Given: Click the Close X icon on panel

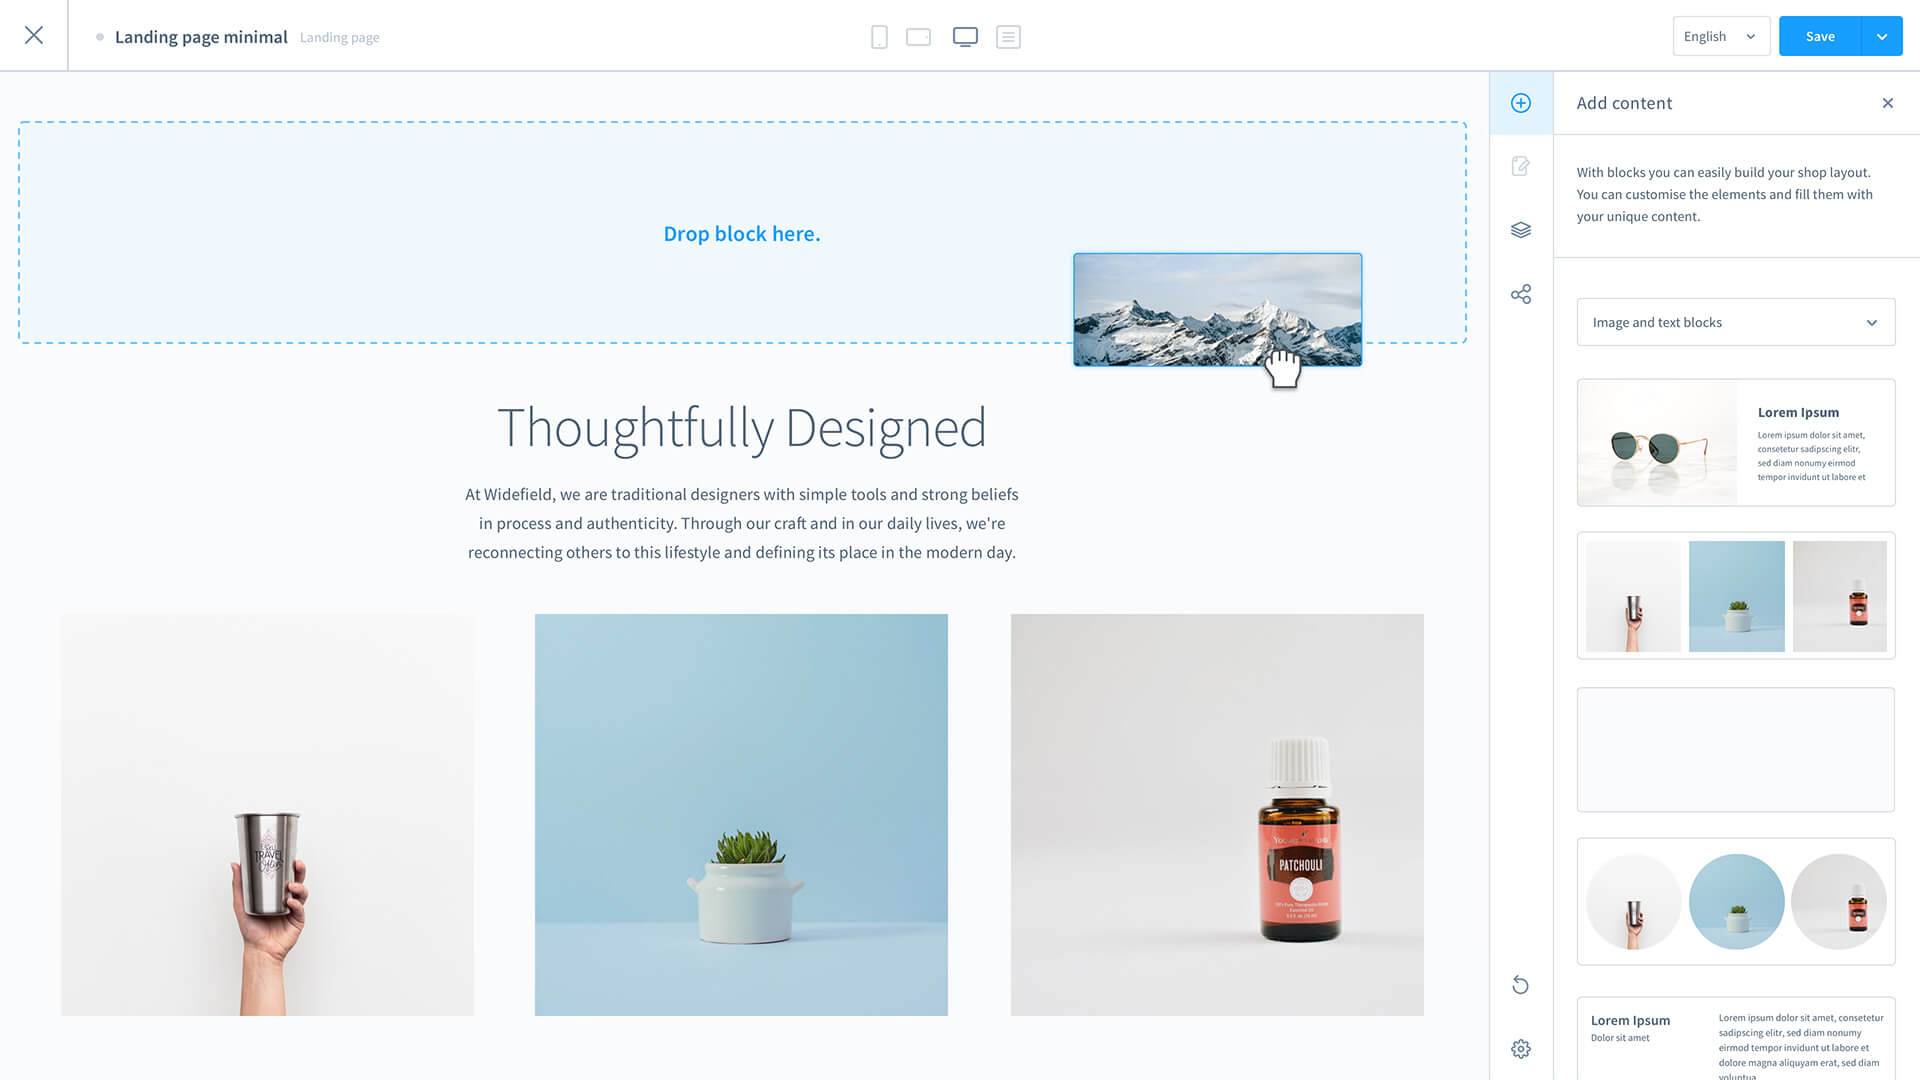Looking at the screenshot, I should tap(1887, 103).
